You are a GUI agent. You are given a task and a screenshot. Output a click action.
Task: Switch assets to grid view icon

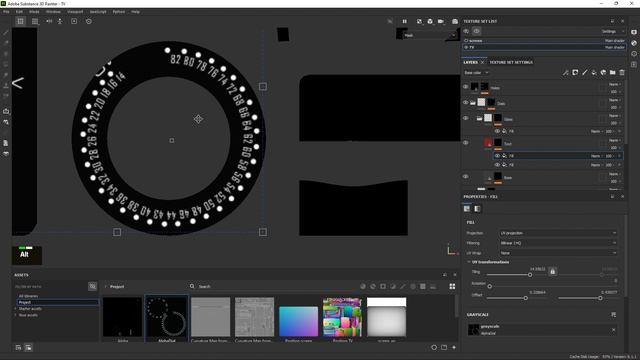click(452, 287)
